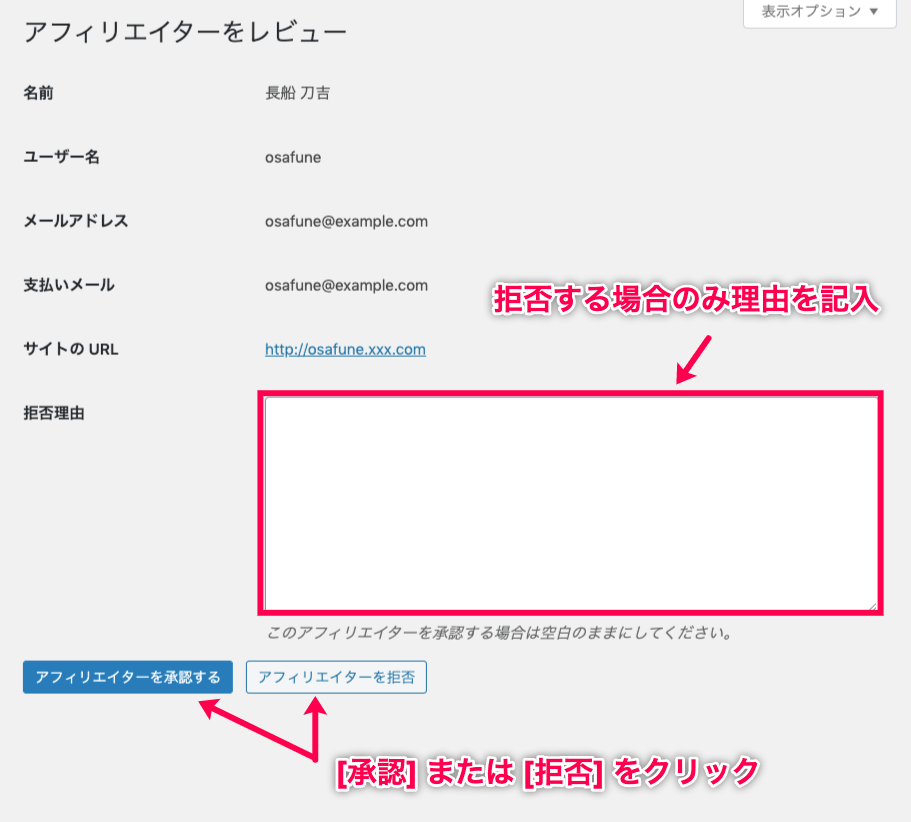Click the textarea resize handle corner
This screenshot has height=822, width=911.
(873, 605)
